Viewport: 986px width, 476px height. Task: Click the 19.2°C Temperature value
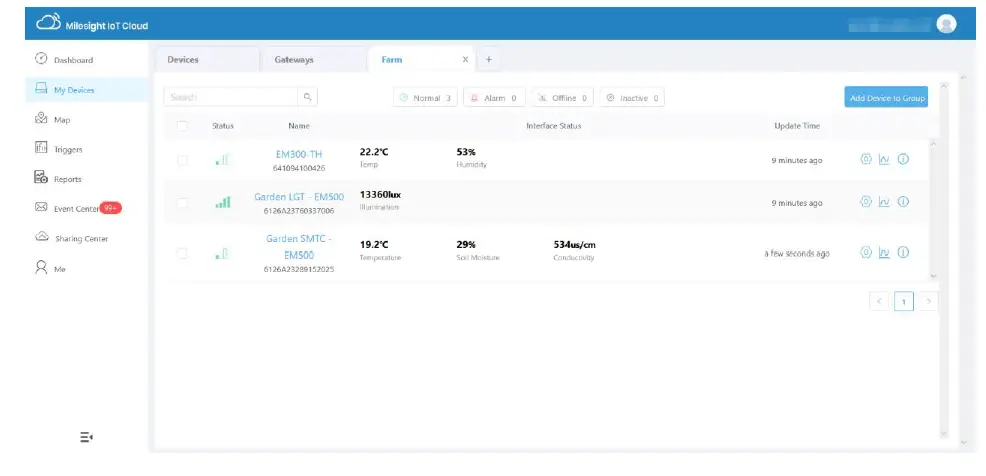tap(374, 245)
